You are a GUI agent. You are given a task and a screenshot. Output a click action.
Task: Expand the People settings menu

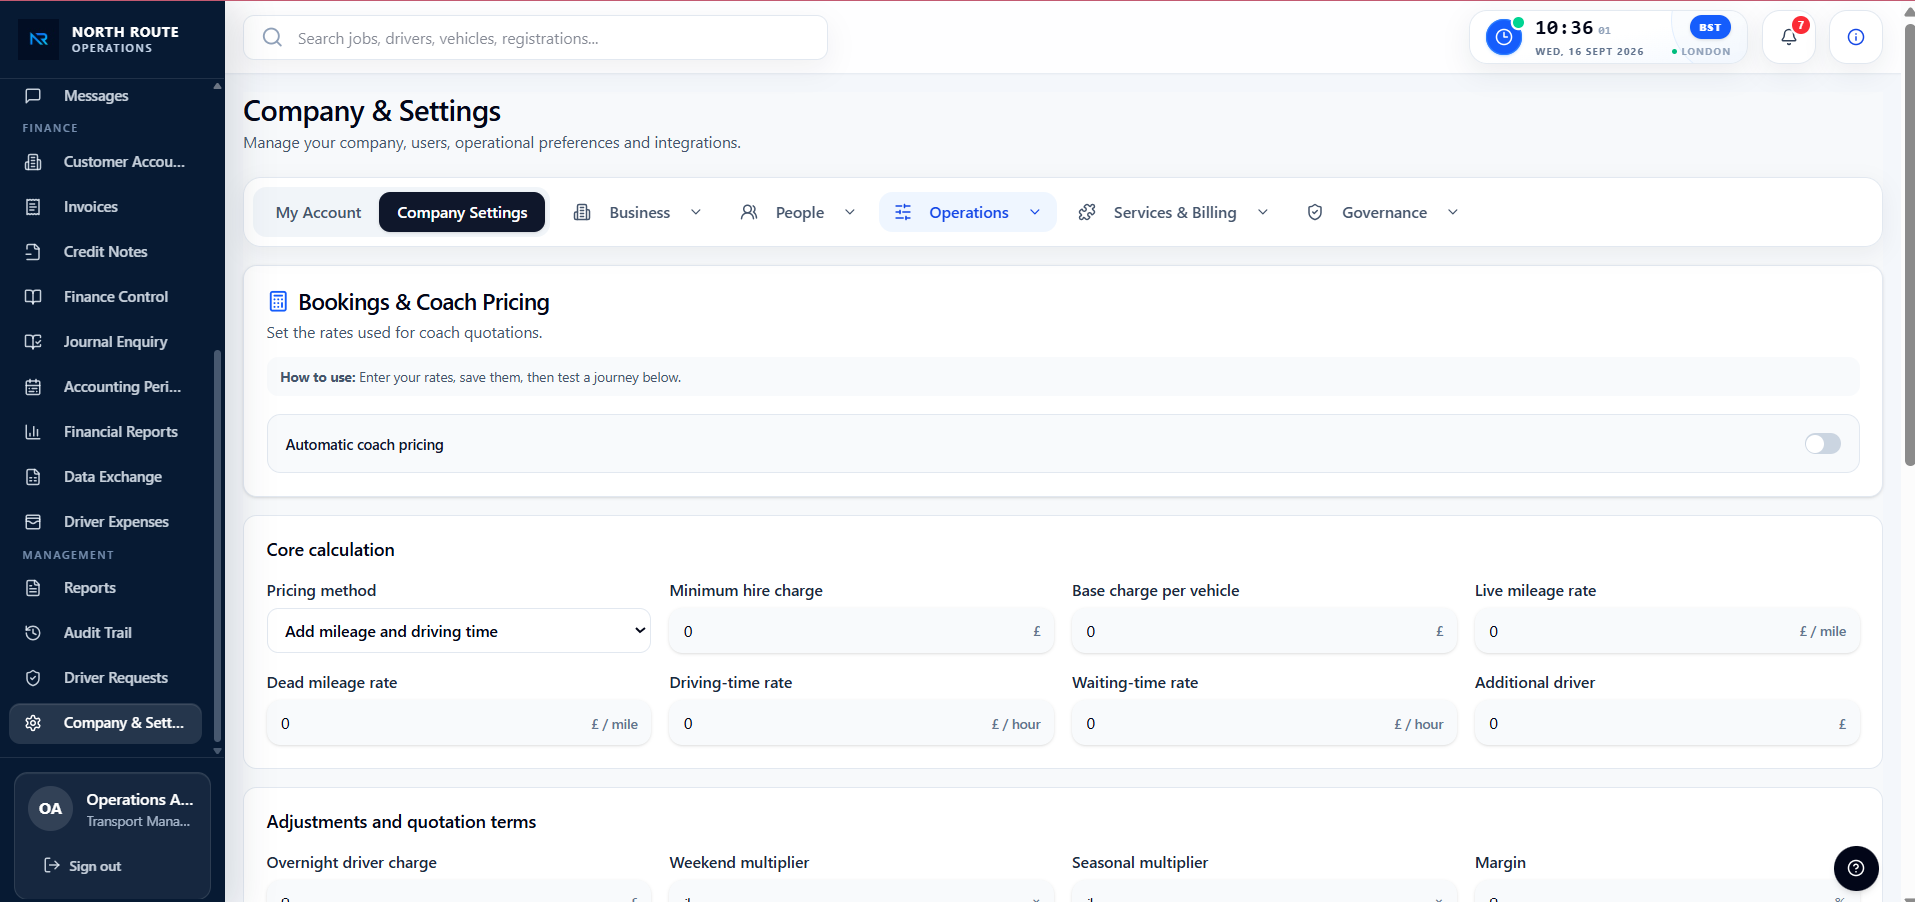(x=797, y=212)
